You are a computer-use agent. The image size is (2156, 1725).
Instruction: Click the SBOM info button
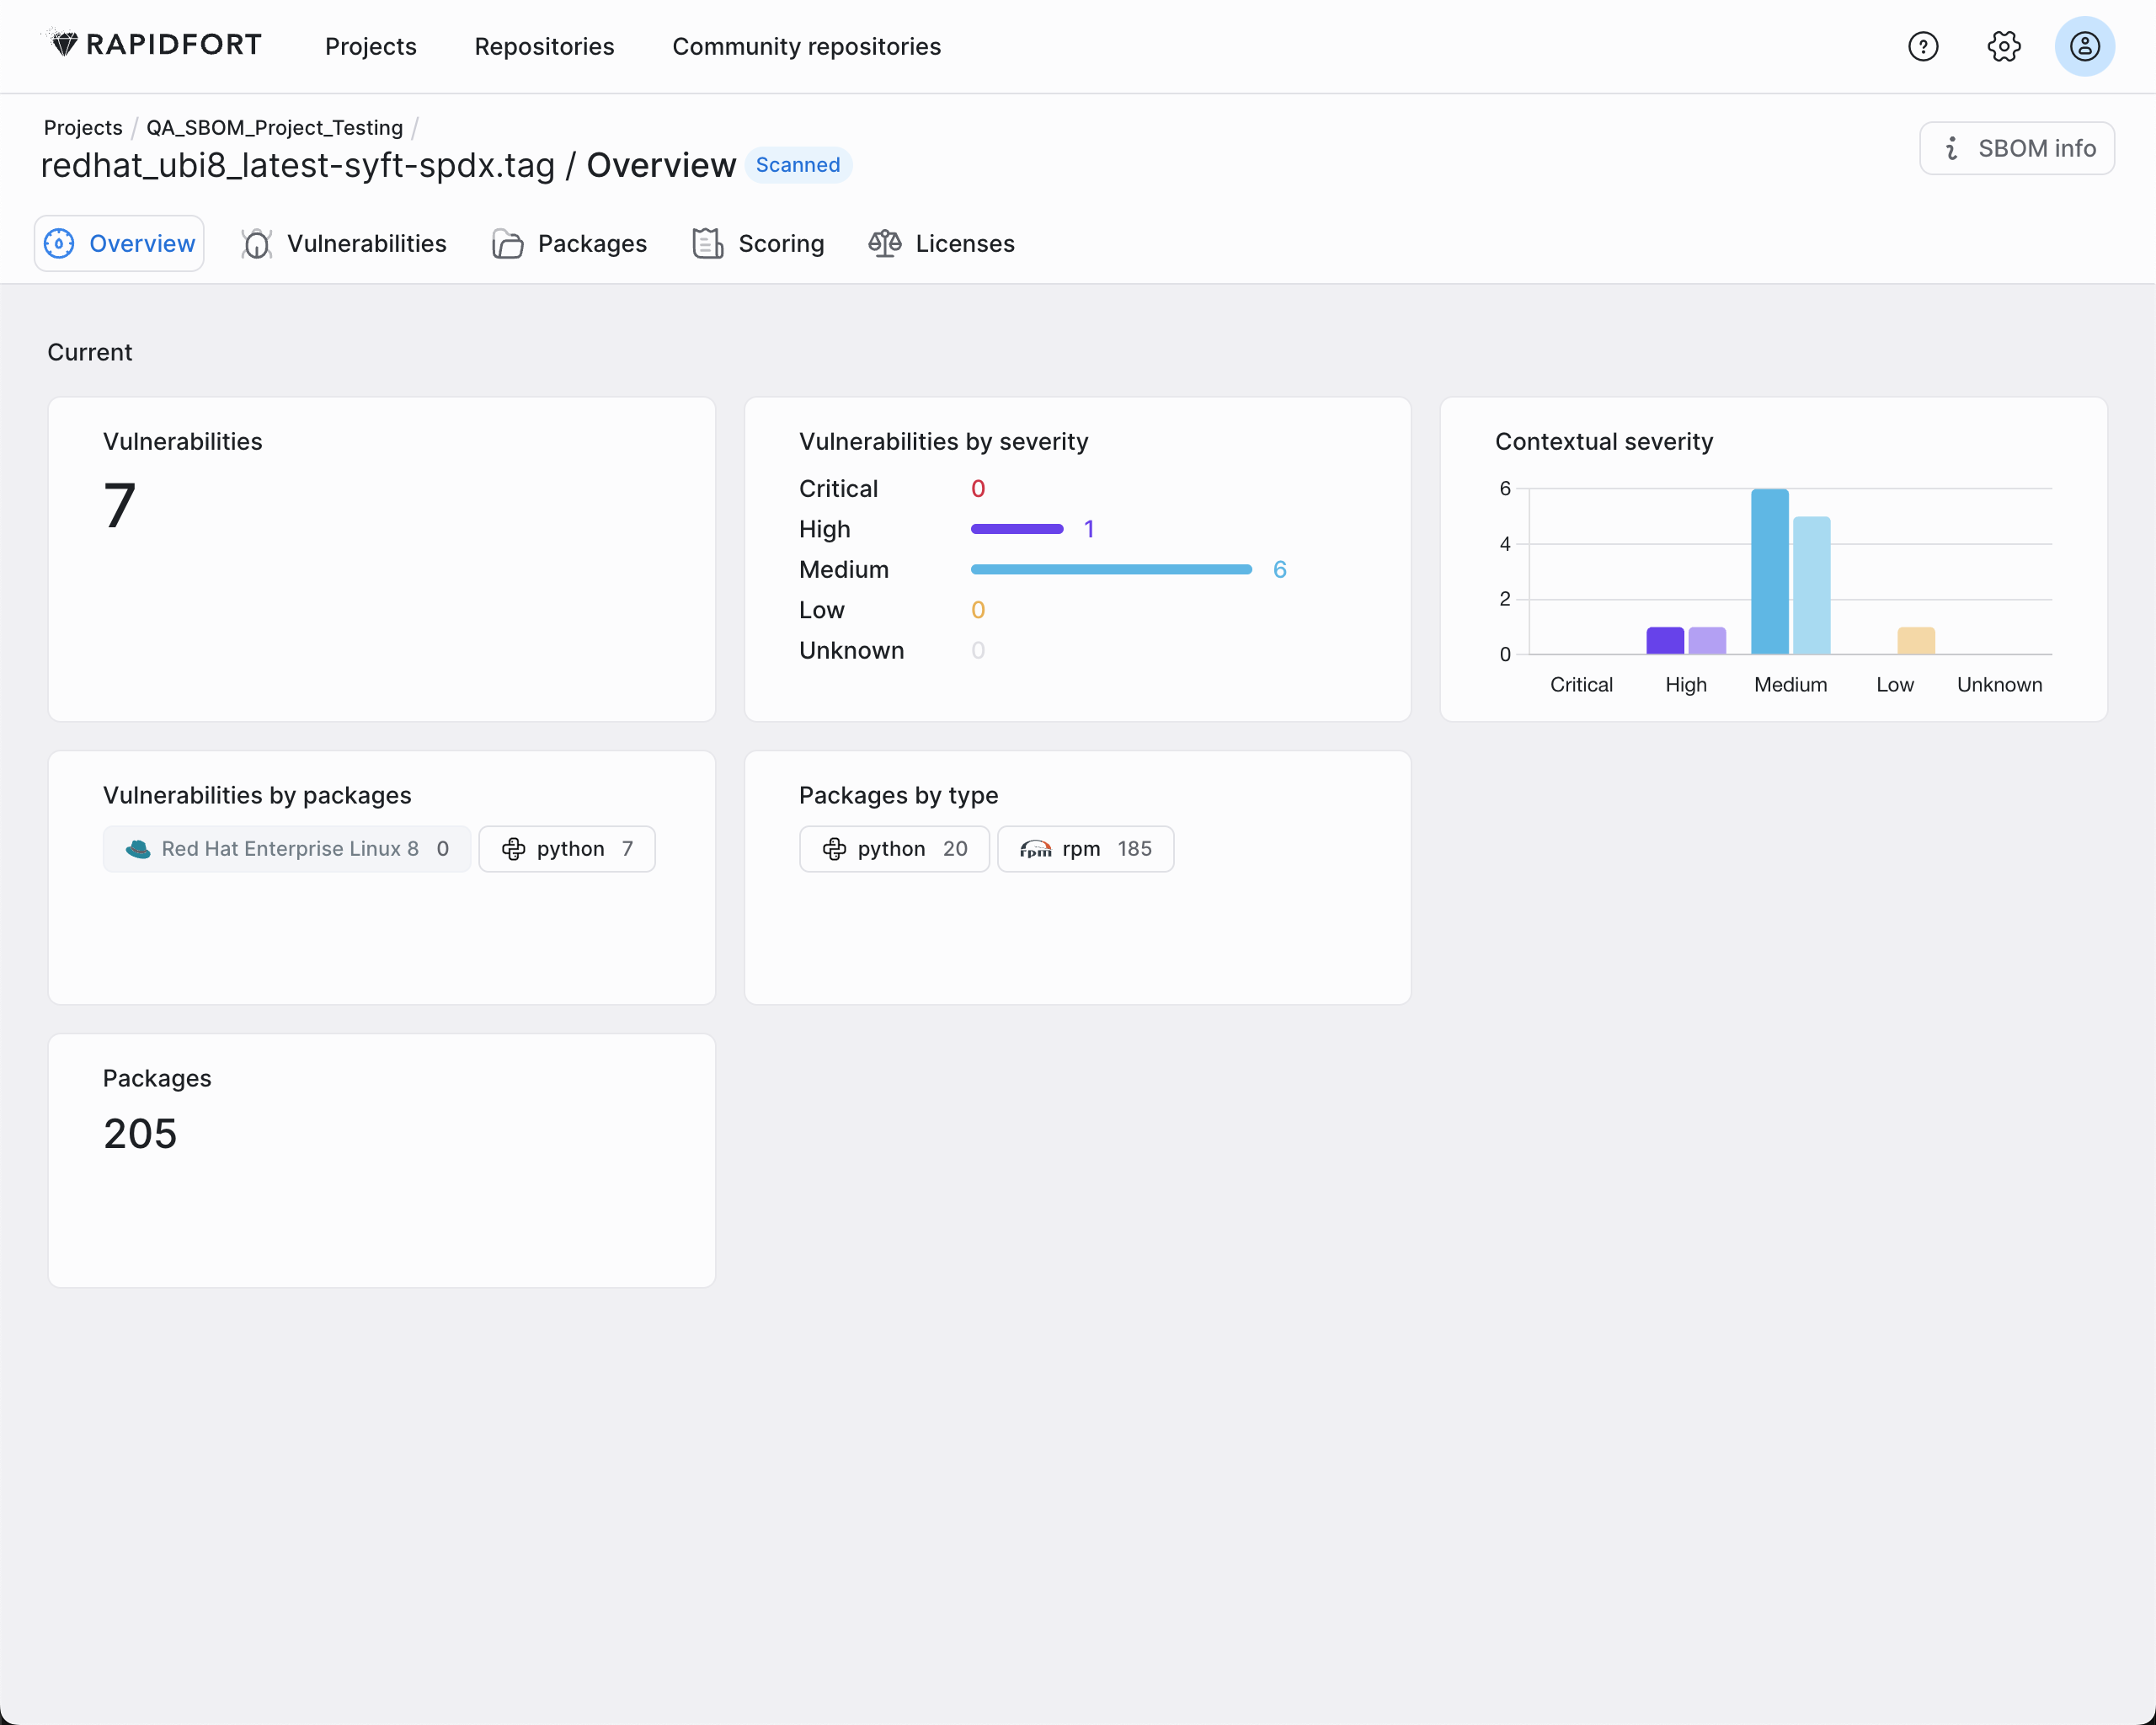click(2016, 148)
